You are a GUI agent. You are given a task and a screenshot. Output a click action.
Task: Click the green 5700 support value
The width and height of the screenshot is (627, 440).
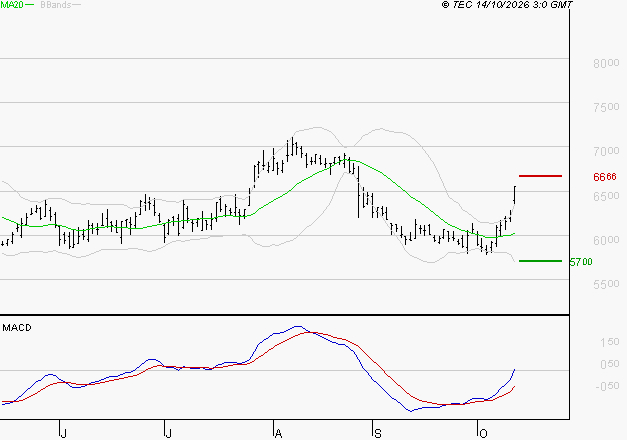click(x=581, y=262)
